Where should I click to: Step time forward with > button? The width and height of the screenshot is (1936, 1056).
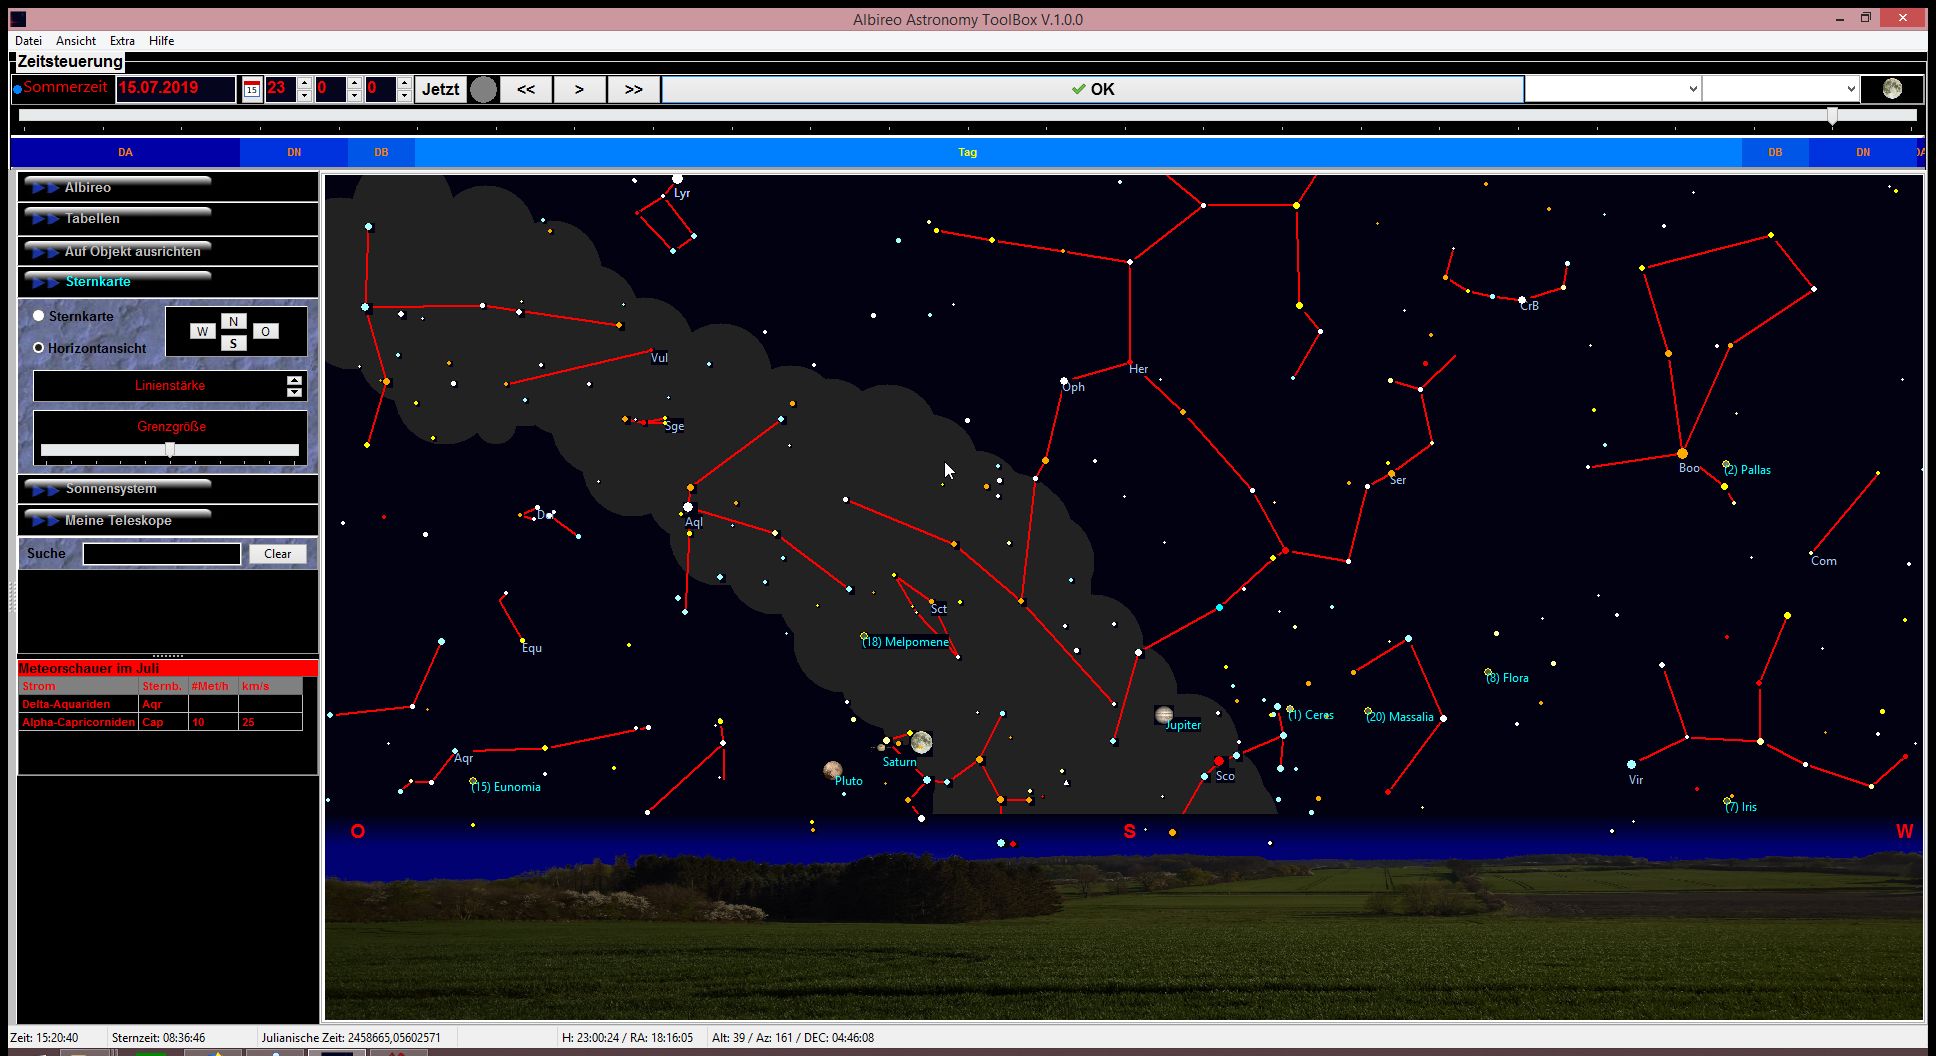point(579,89)
